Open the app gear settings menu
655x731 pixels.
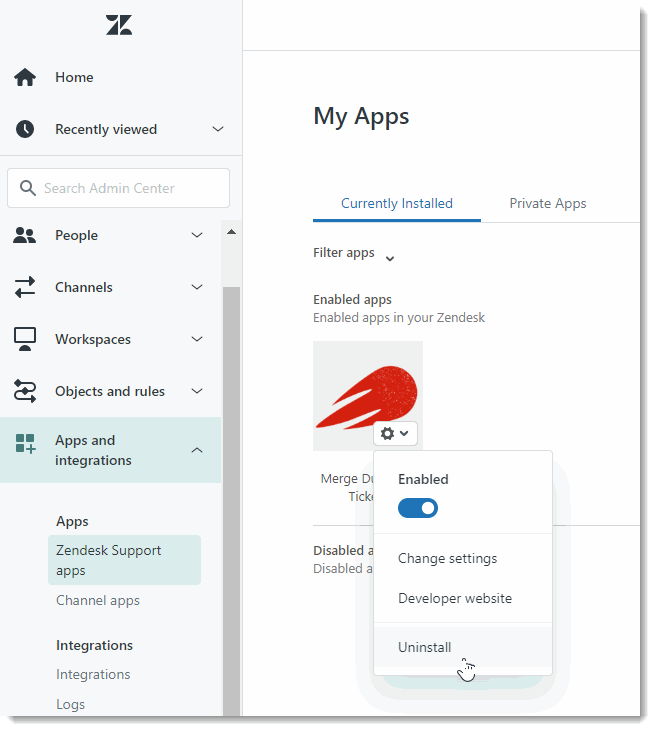pos(395,434)
